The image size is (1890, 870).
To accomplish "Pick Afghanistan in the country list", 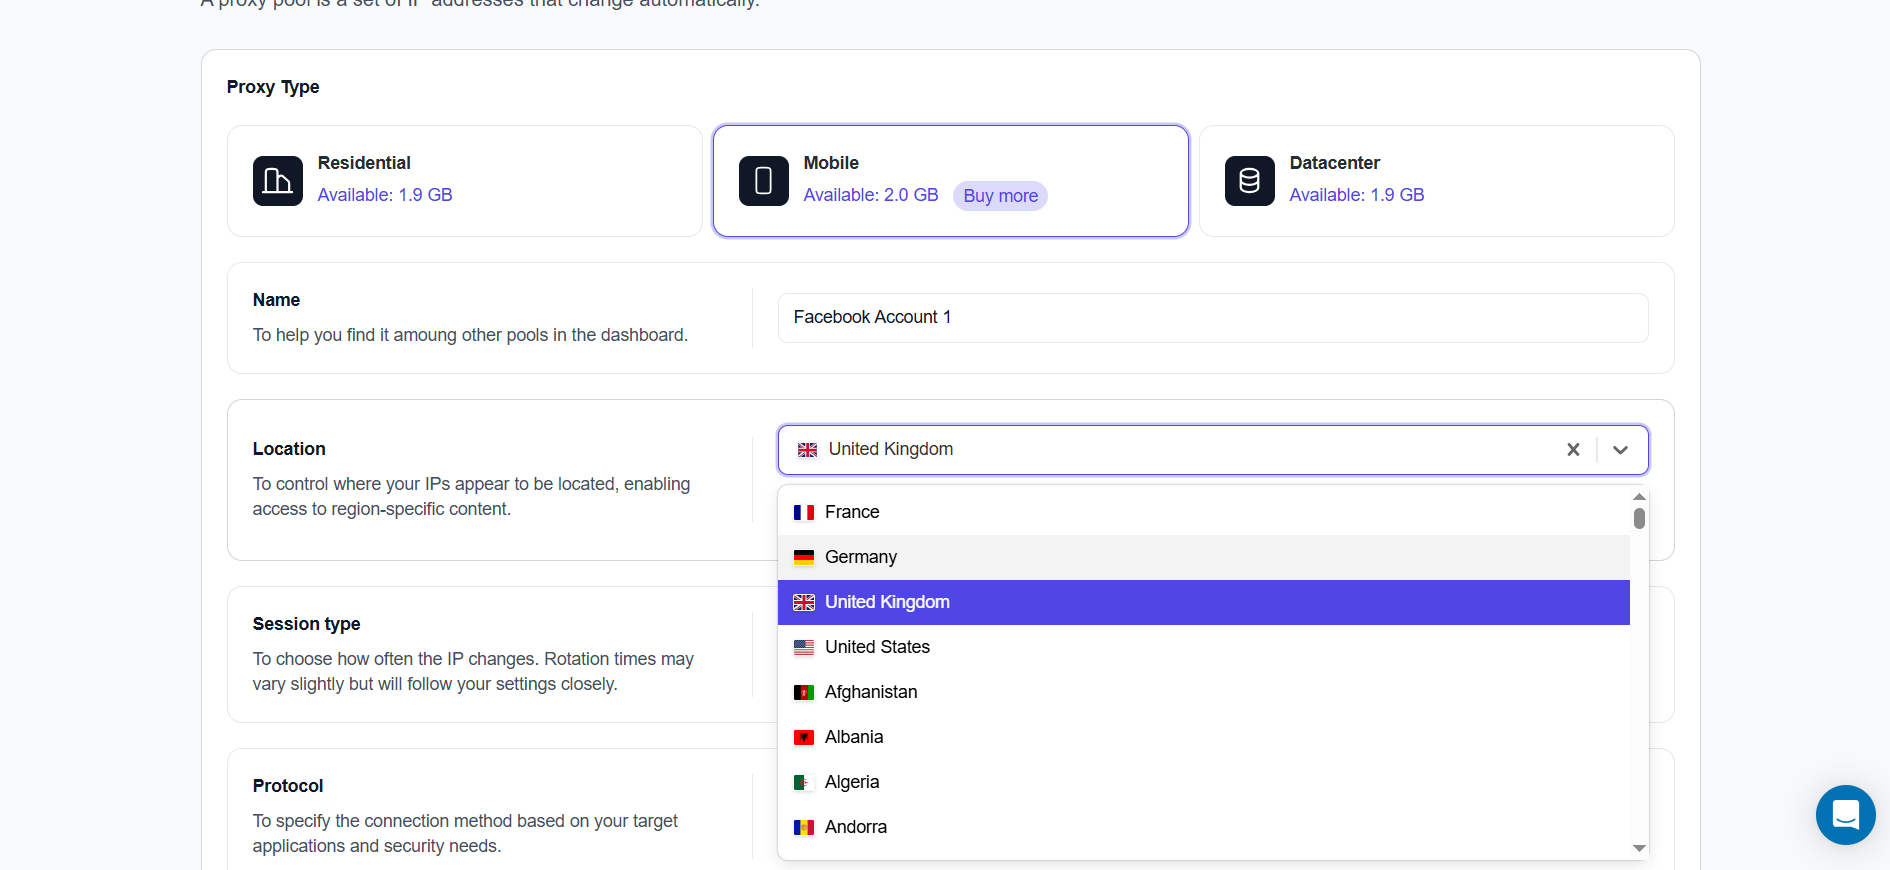I will click(1204, 692).
